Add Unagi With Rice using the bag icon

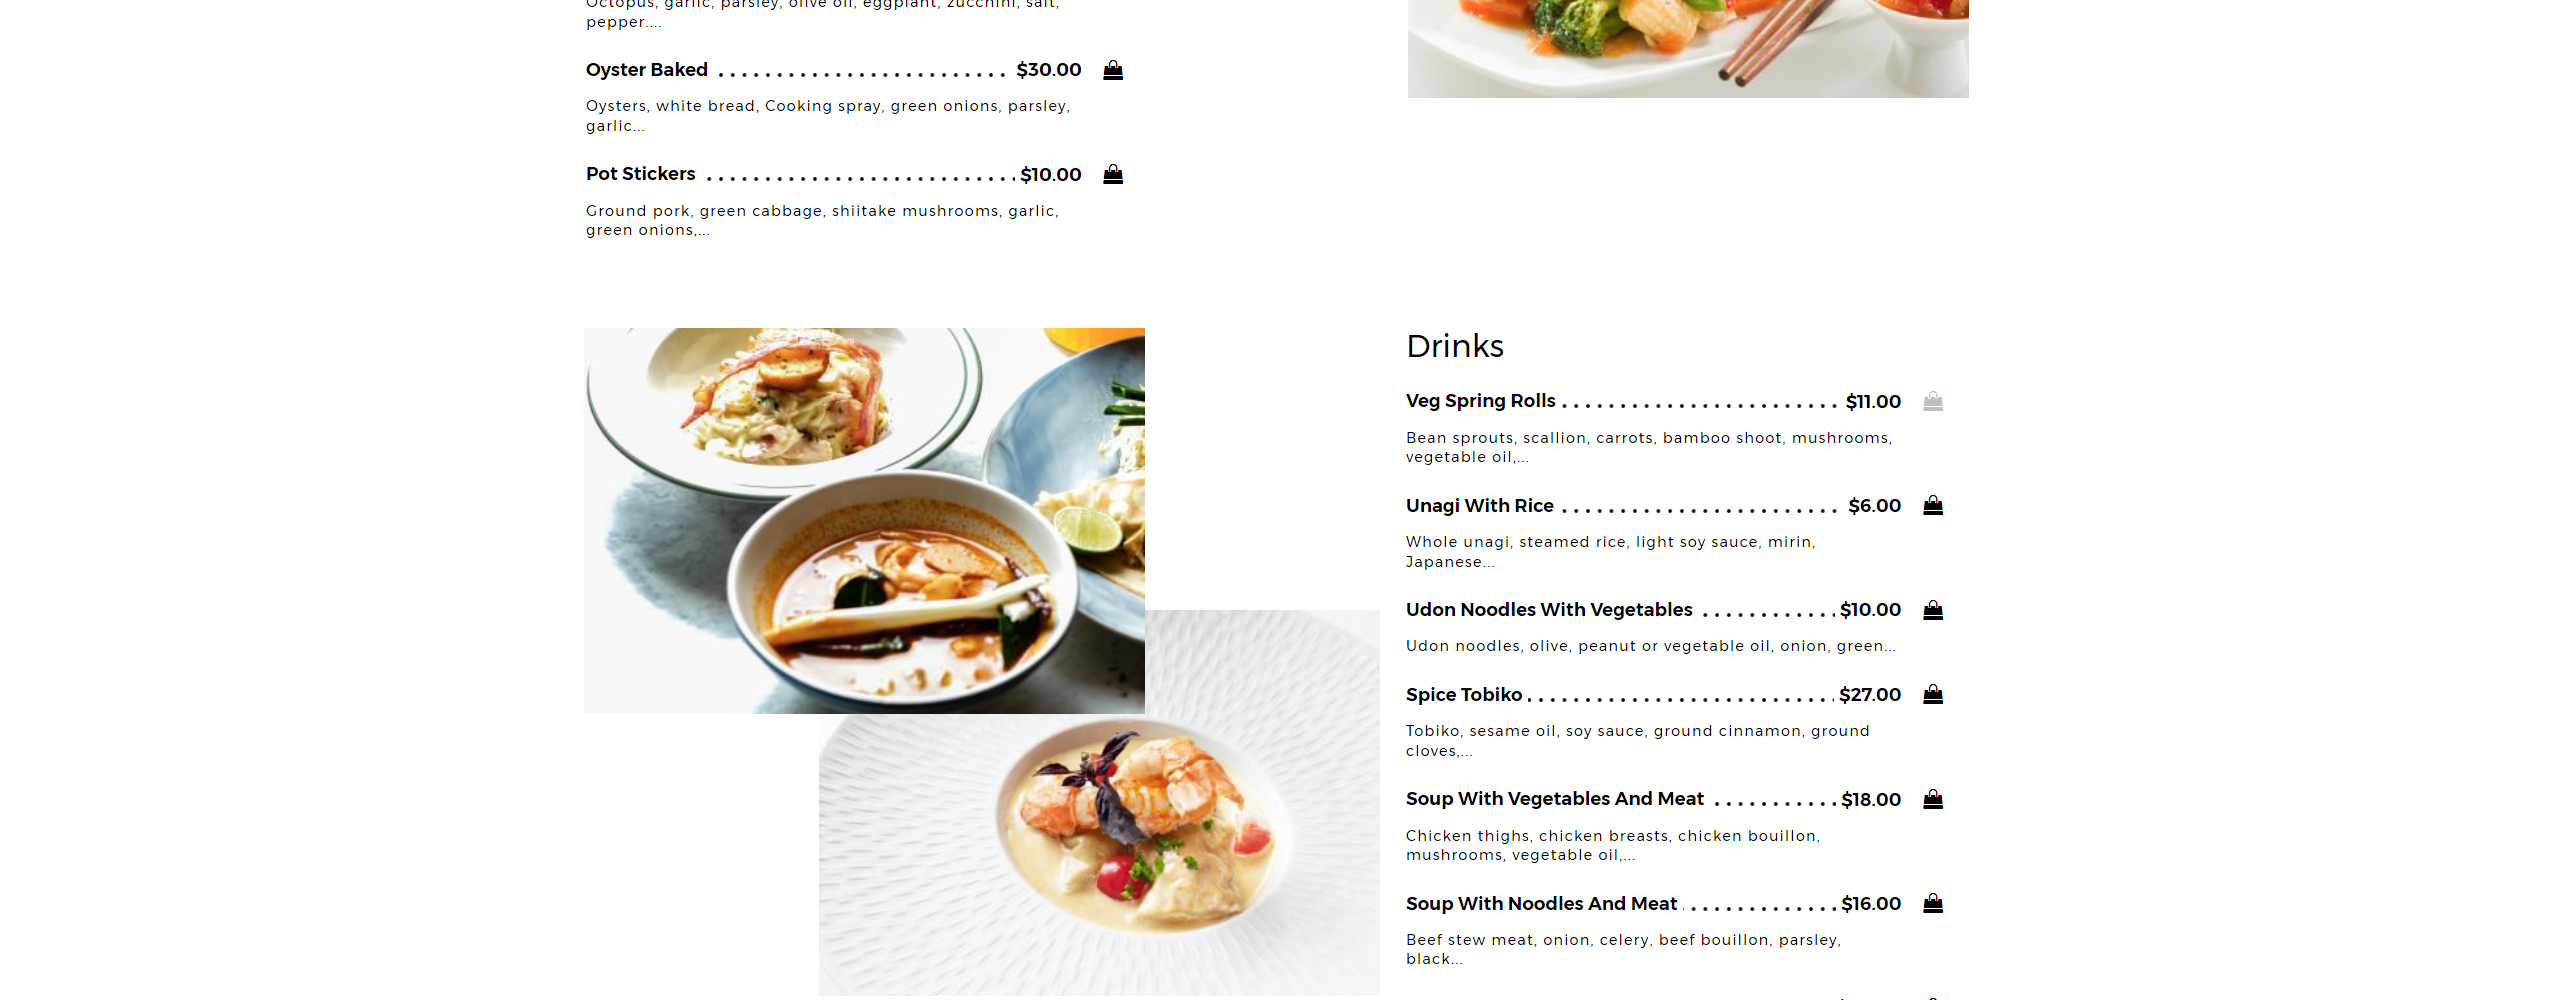[1933, 505]
